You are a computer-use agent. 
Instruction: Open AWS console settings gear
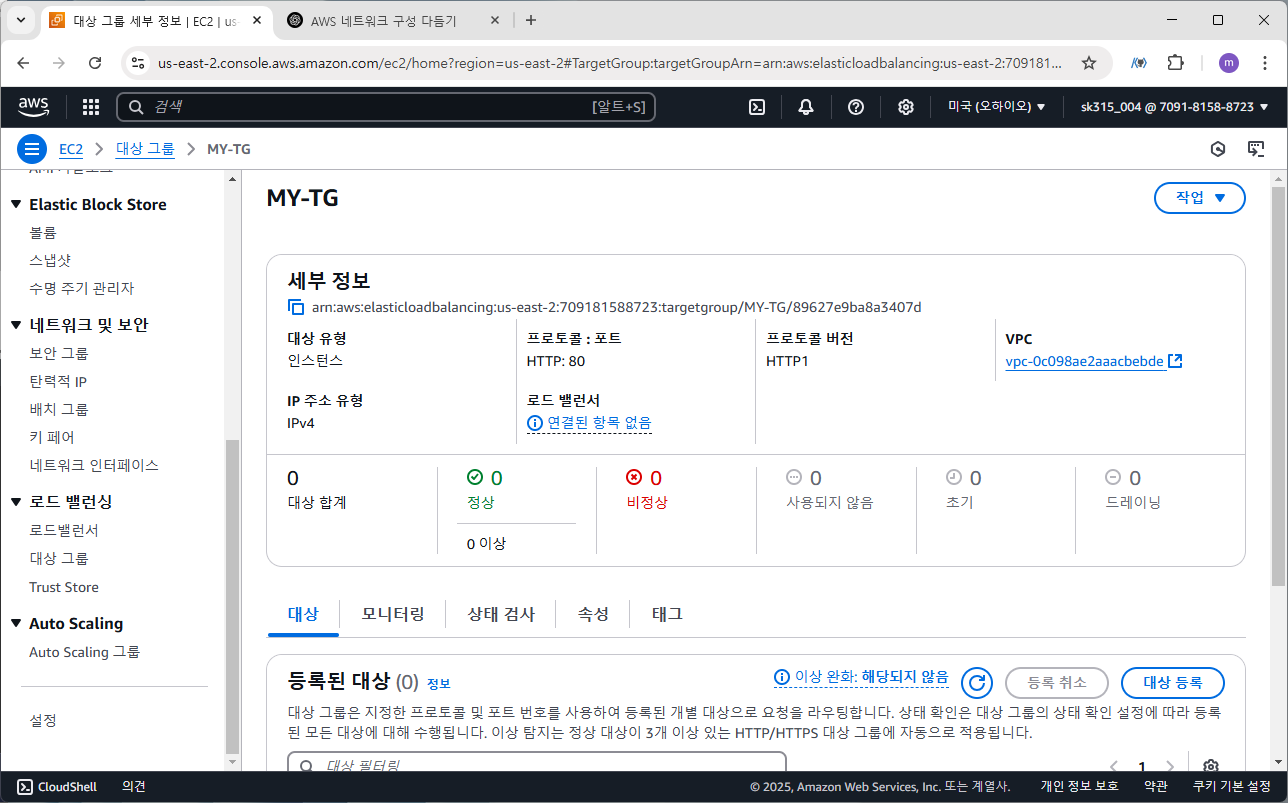click(x=906, y=107)
